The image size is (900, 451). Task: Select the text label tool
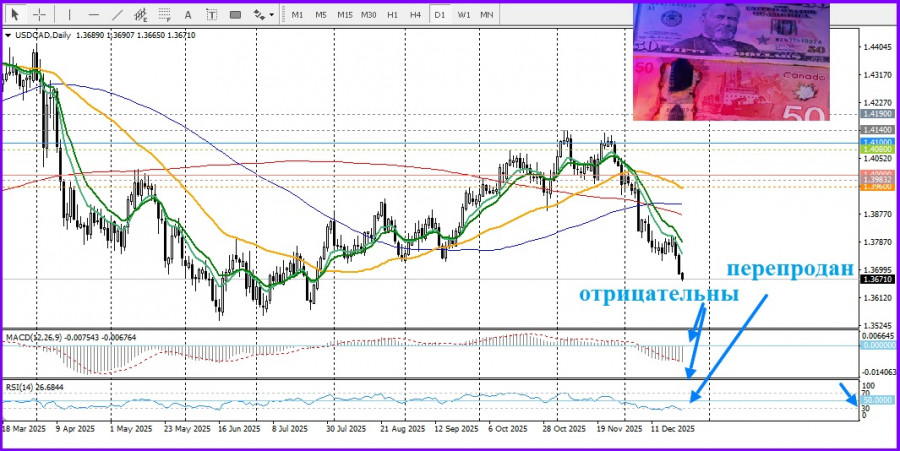[x=212, y=15]
